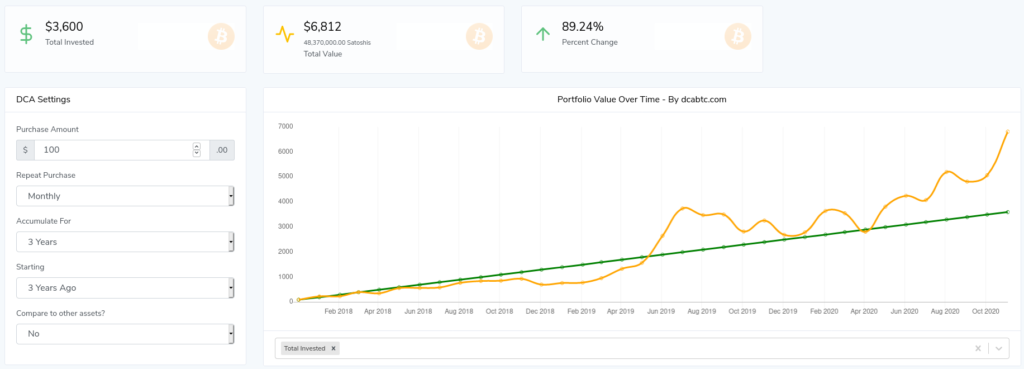Click the Apr 2020 axis label
The height and width of the screenshot is (369, 1024).
pyautogui.click(x=863, y=312)
